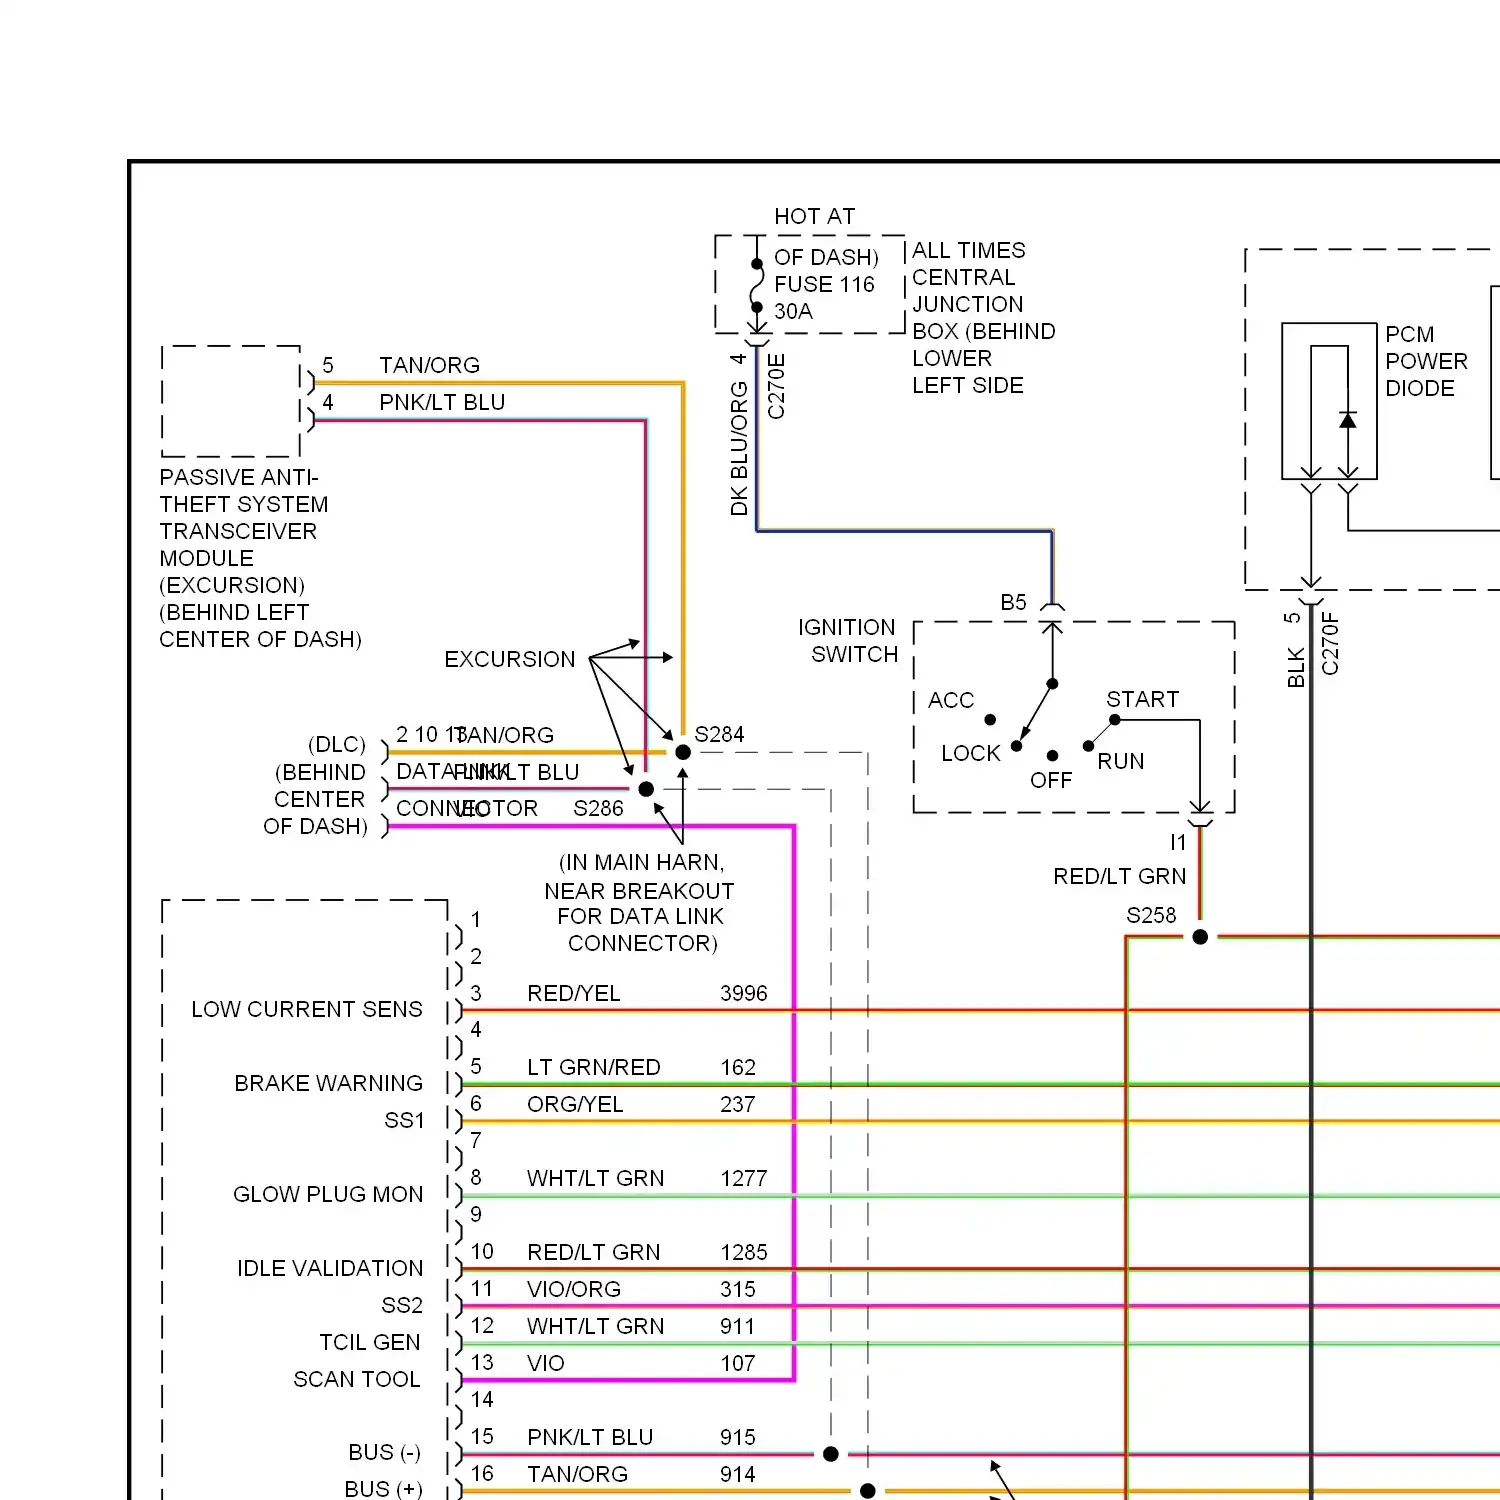Click the '30A' fuse rating
The width and height of the screenshot is (1500, 1500).
coord(793,311)
